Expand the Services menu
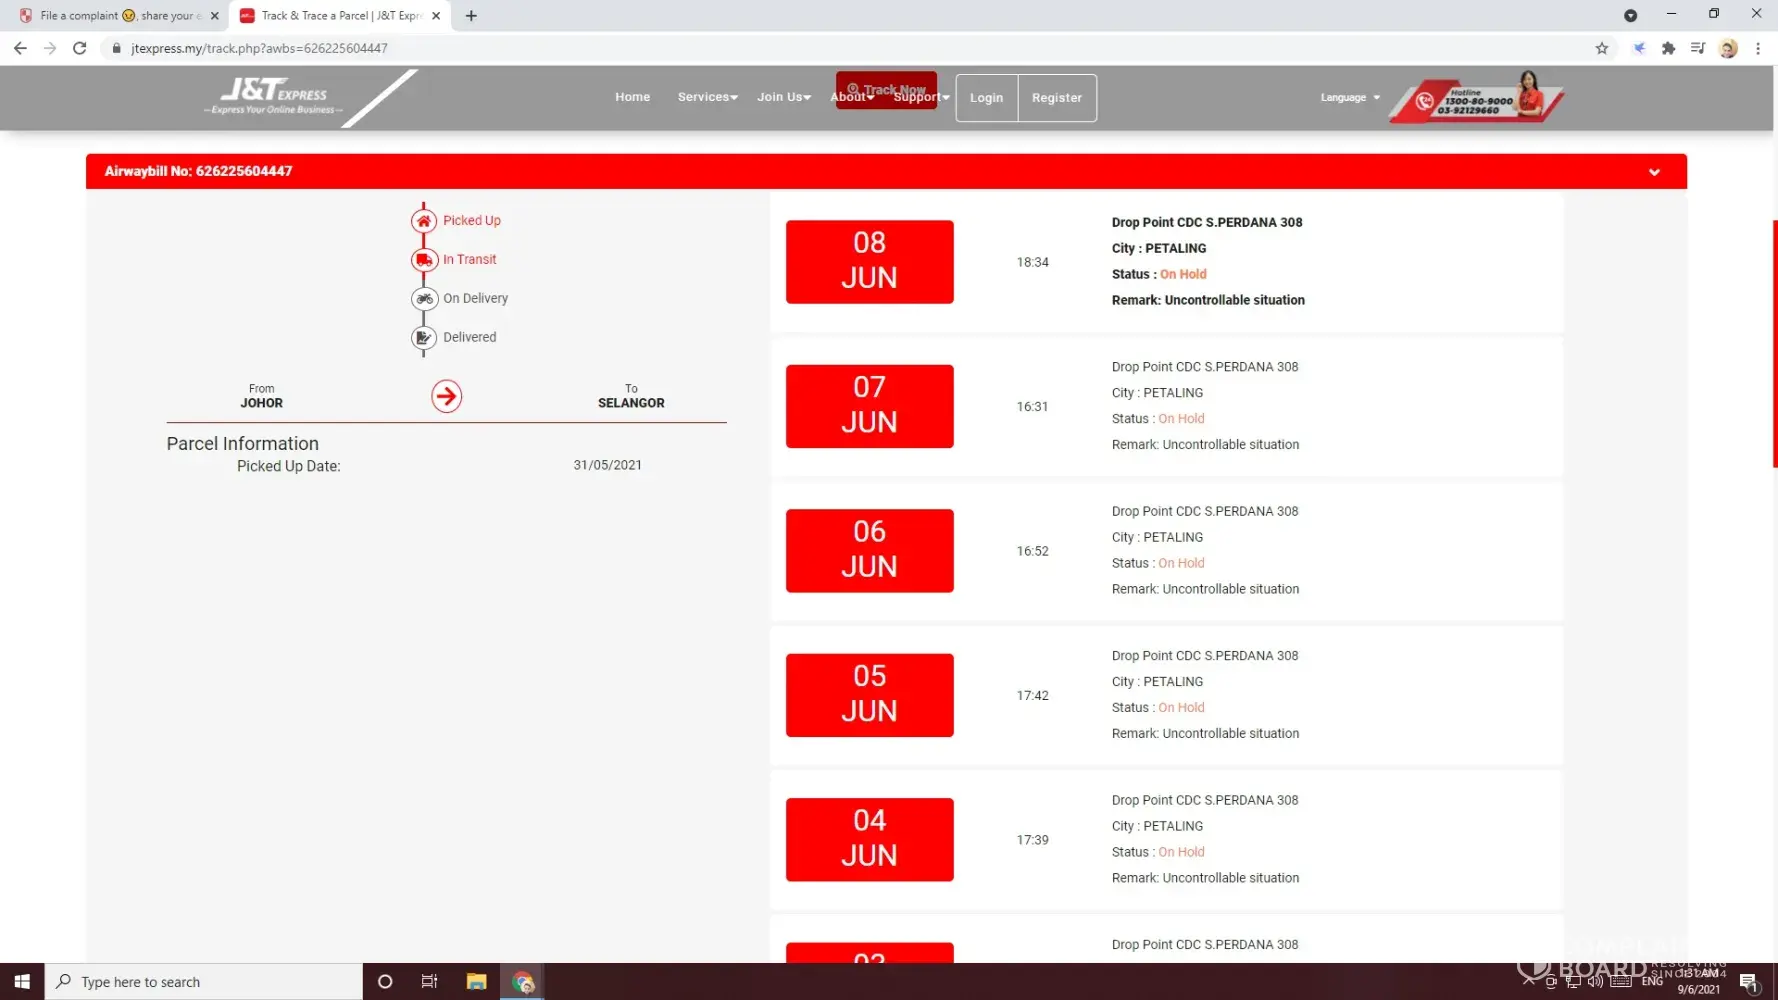The height and width of the screenshot is (1000, 1778). [x=707, y=98]
